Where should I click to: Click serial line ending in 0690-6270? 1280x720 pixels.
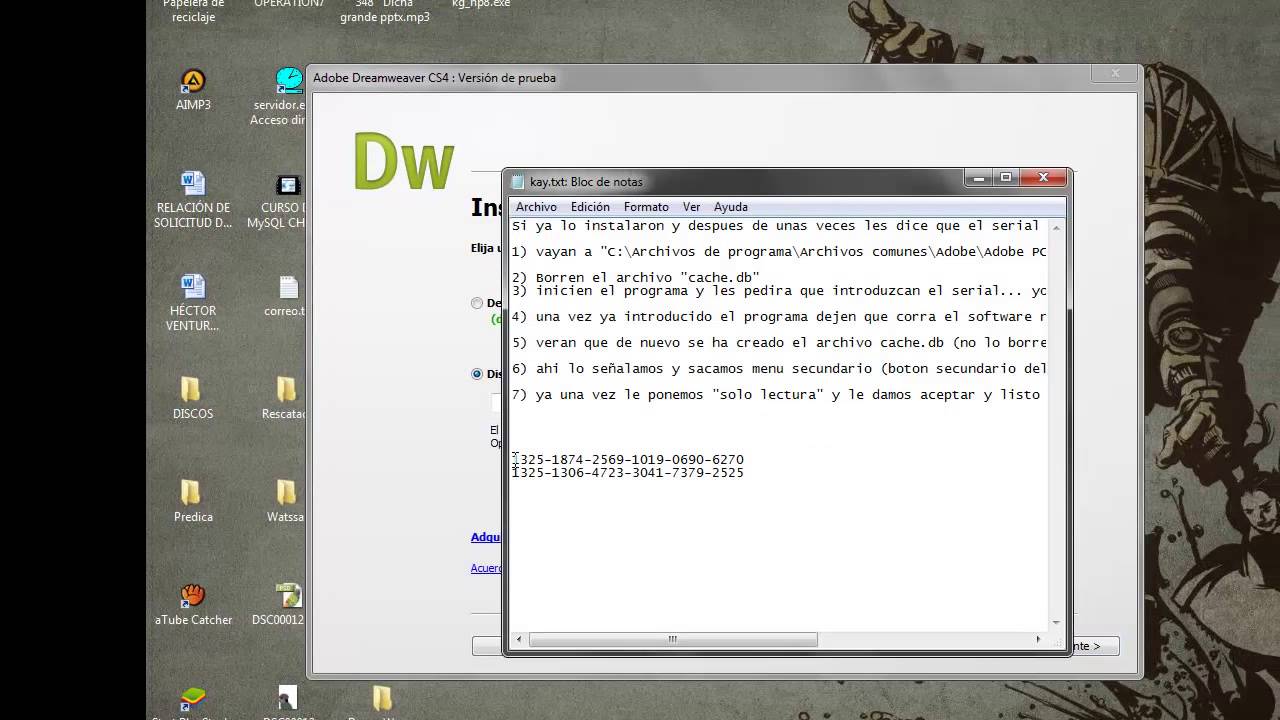click(628, 460)
